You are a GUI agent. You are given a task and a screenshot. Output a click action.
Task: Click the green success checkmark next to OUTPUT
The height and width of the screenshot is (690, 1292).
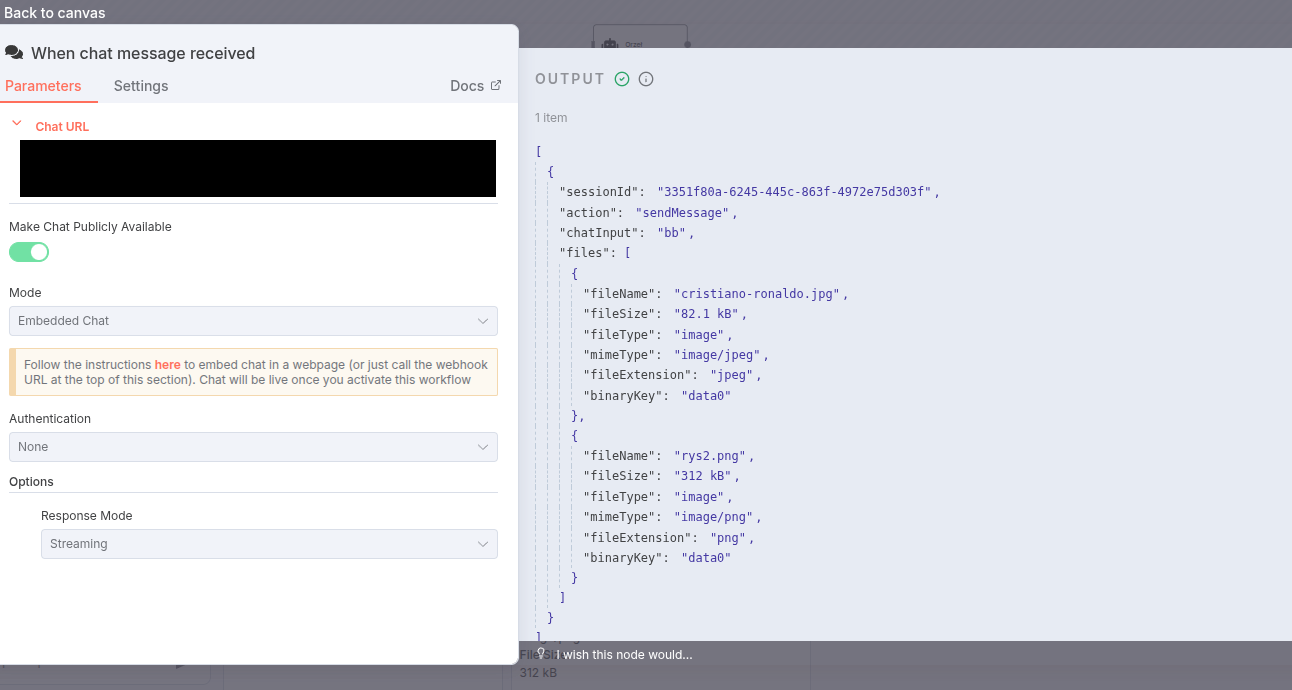622,79
